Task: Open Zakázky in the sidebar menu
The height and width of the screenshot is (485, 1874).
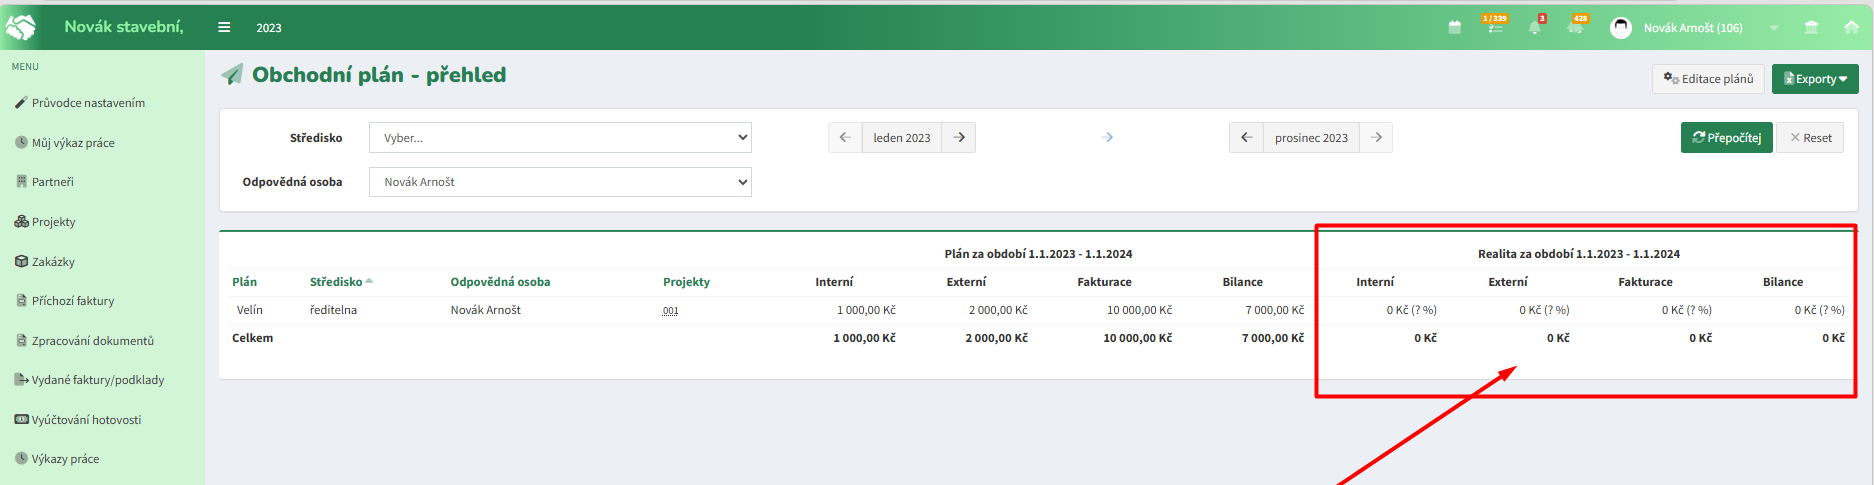Action: tap(53, 262)
